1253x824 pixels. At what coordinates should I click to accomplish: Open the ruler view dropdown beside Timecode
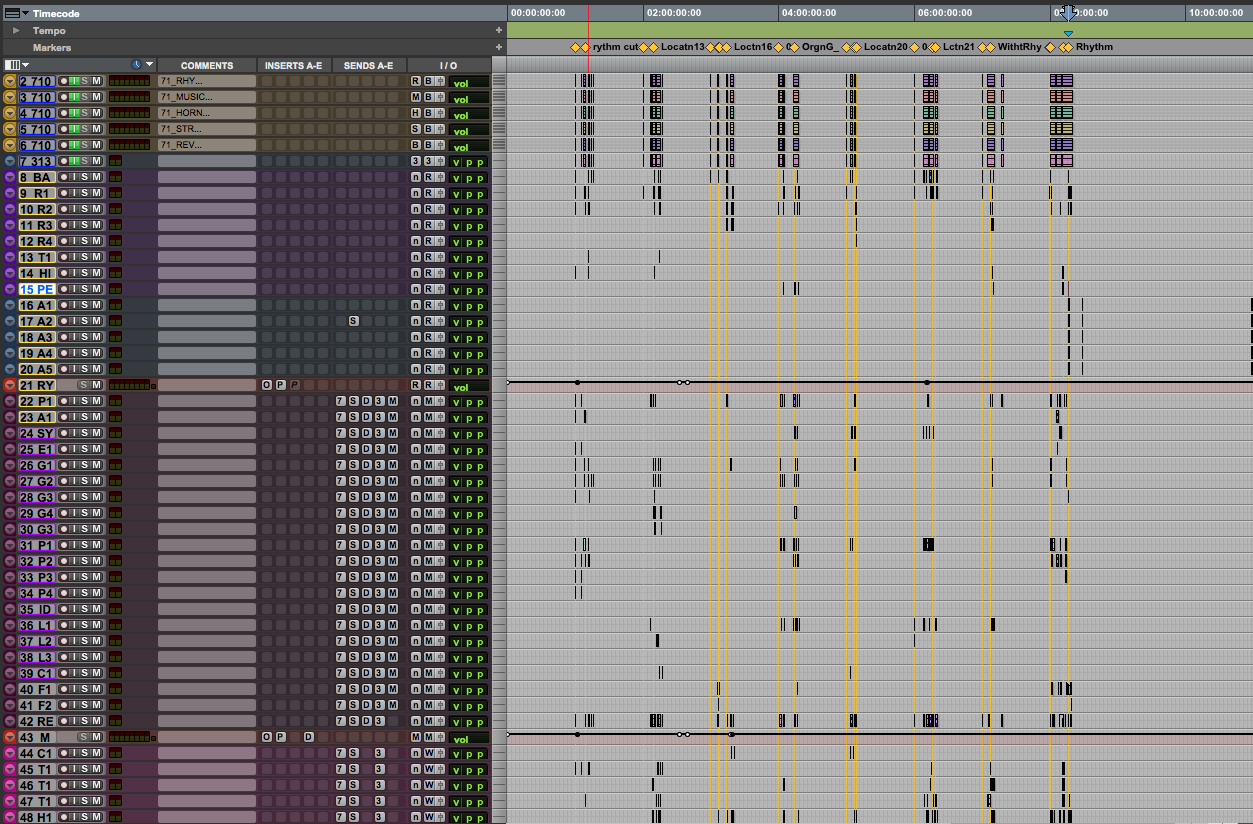25,13
